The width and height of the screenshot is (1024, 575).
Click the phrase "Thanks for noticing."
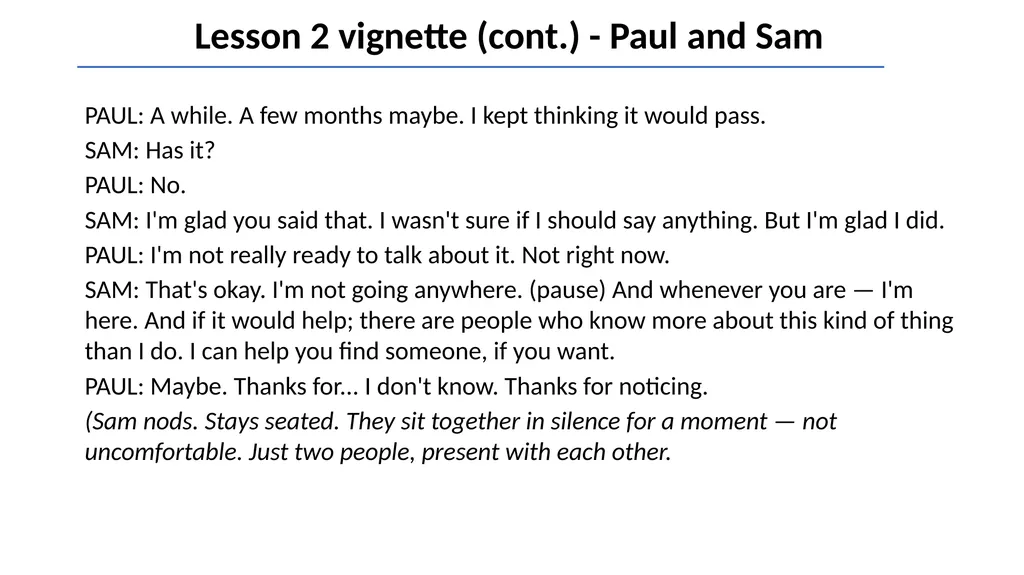click(606, 387)
